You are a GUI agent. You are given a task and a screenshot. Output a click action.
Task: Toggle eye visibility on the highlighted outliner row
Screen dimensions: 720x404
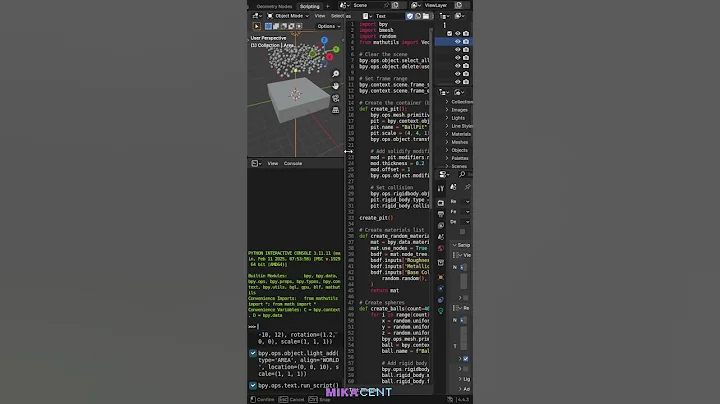tap(457, 41)
